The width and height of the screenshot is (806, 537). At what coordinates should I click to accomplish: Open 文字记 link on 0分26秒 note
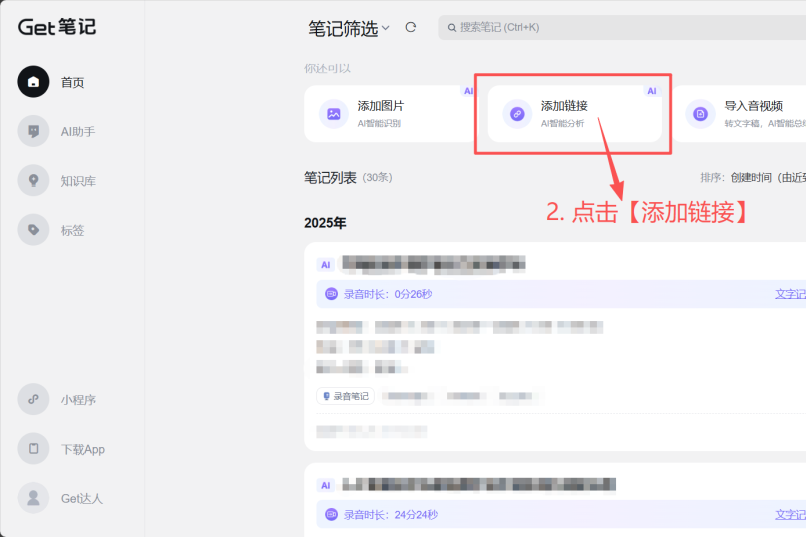[x=791, y=294]
